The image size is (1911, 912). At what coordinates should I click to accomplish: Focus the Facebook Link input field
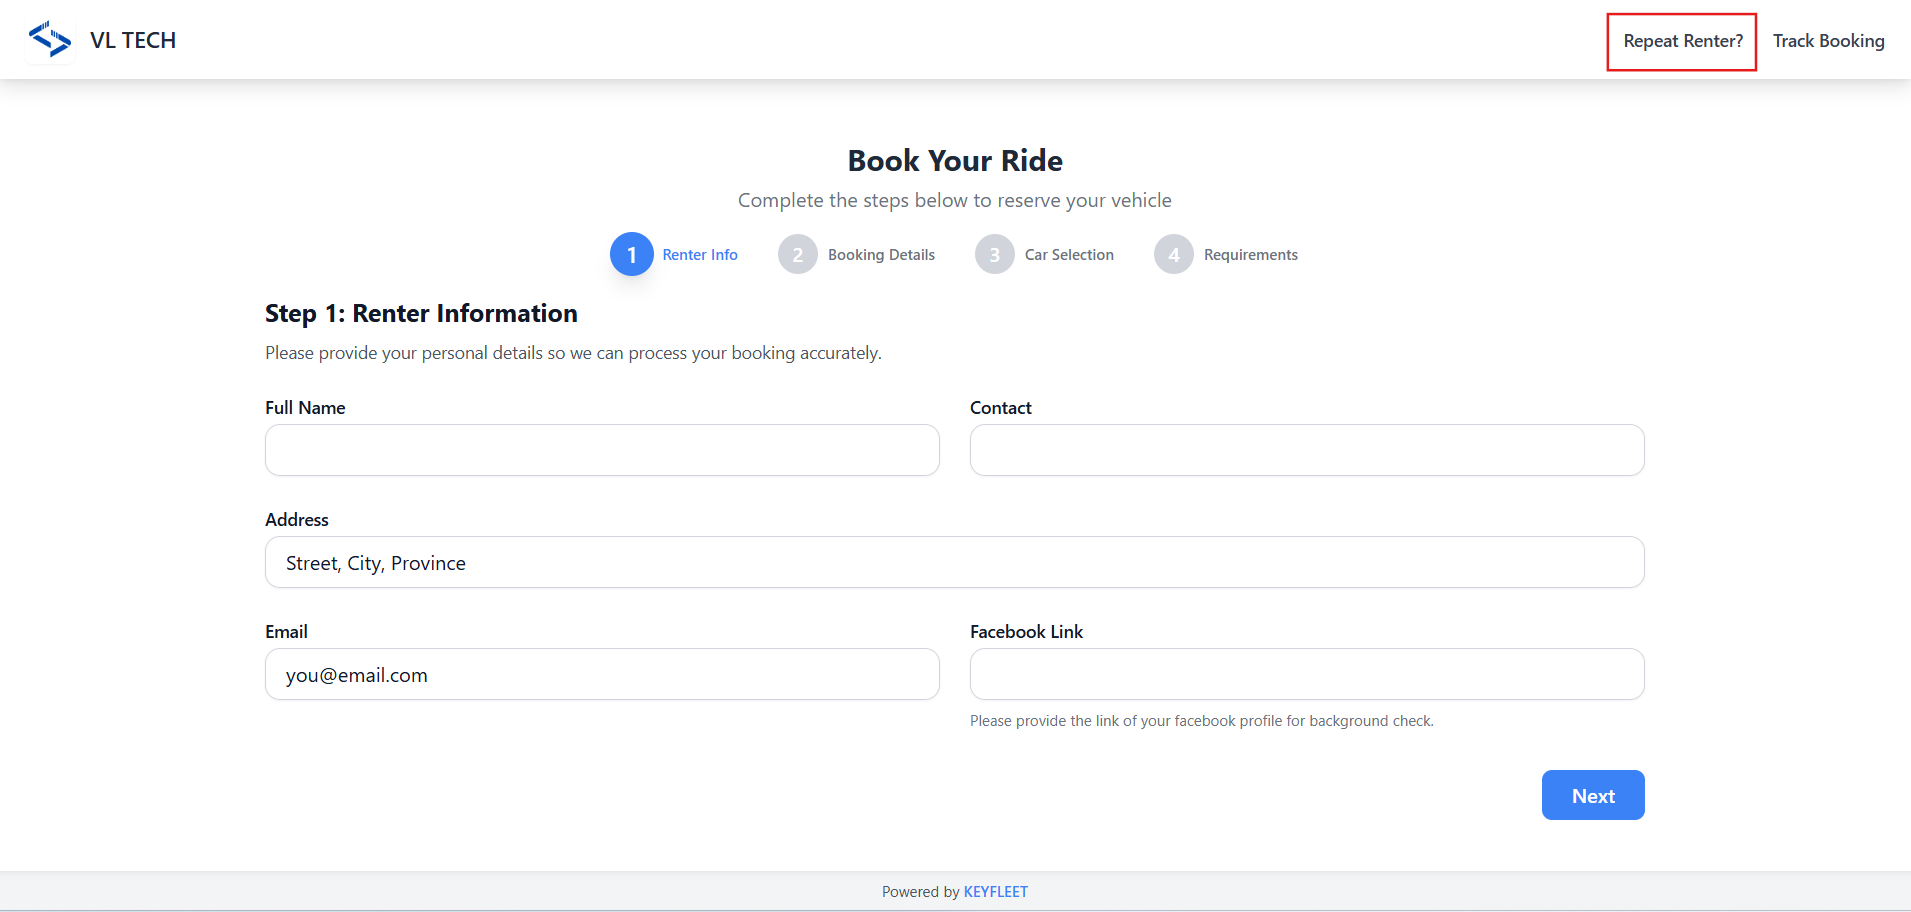click(1306, 674)
